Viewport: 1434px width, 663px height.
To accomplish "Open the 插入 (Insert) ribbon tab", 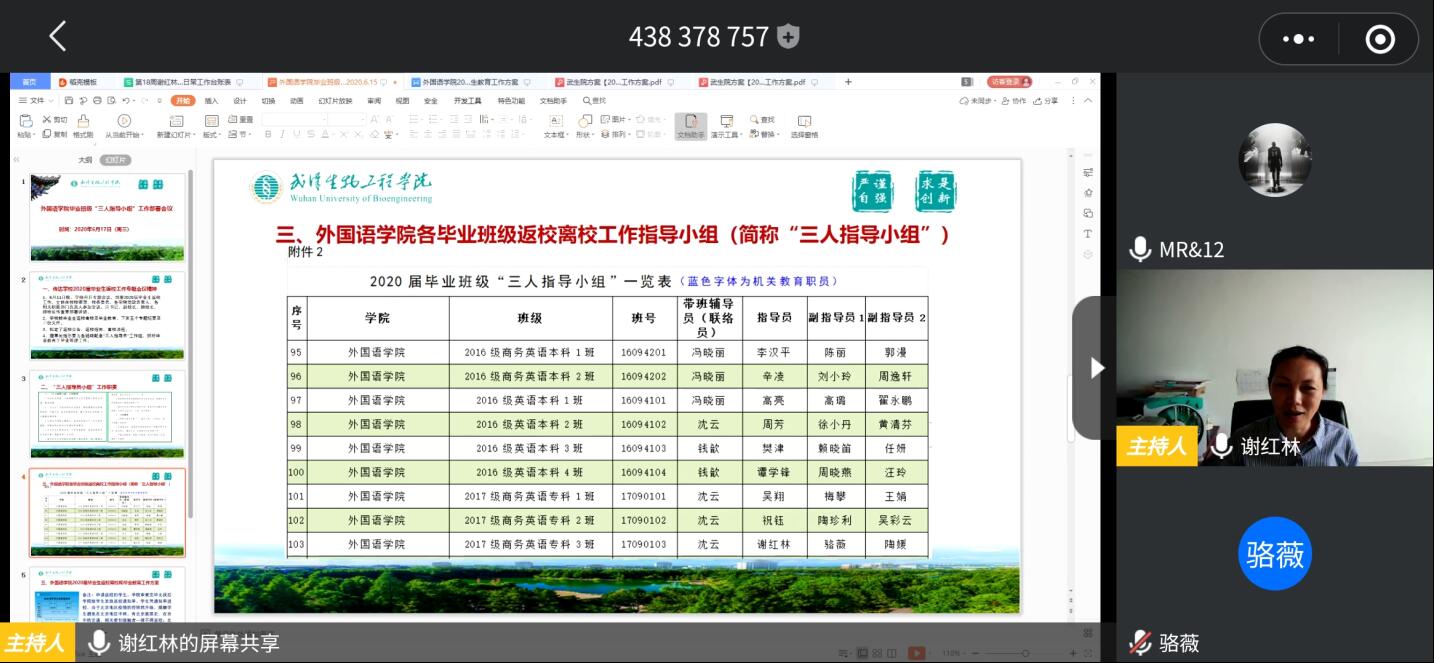I will [x=211, y=101].
